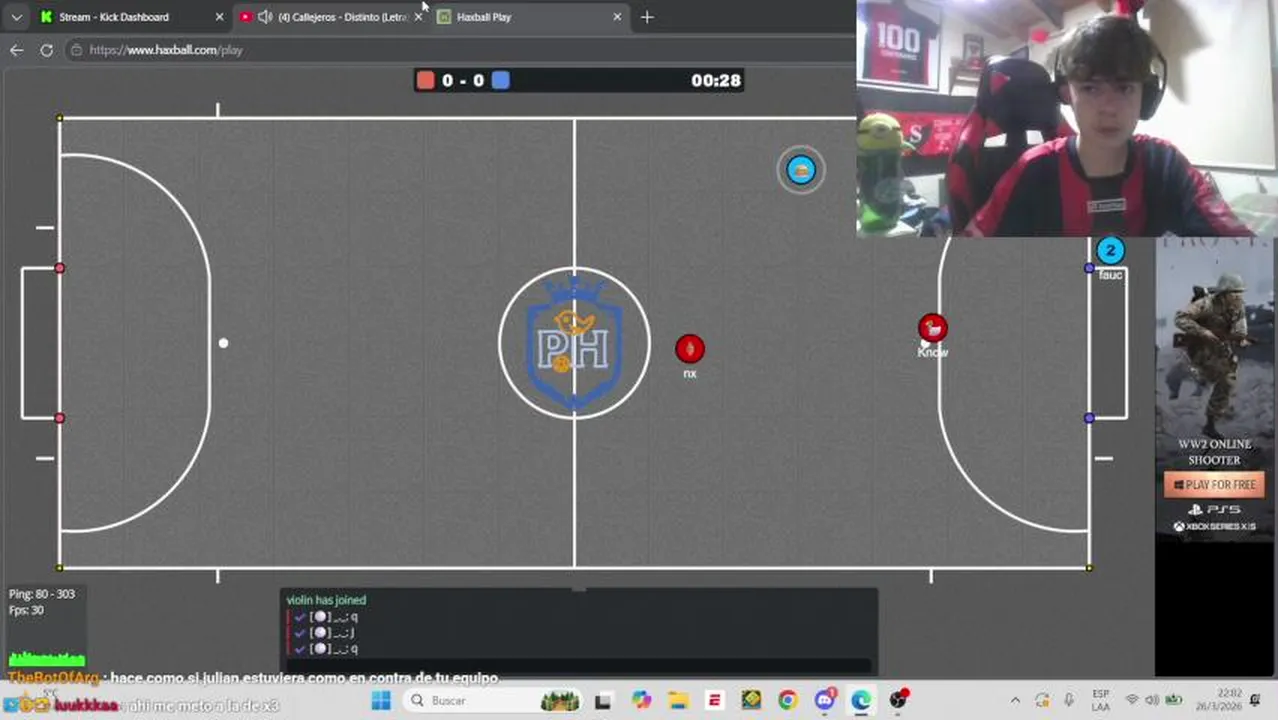Image resolution: width=1278 pixels, height=720 pixels.
Task: Switch to the Callejeros - Distinto YouTube tab
Action: click(x=330, y=17)
